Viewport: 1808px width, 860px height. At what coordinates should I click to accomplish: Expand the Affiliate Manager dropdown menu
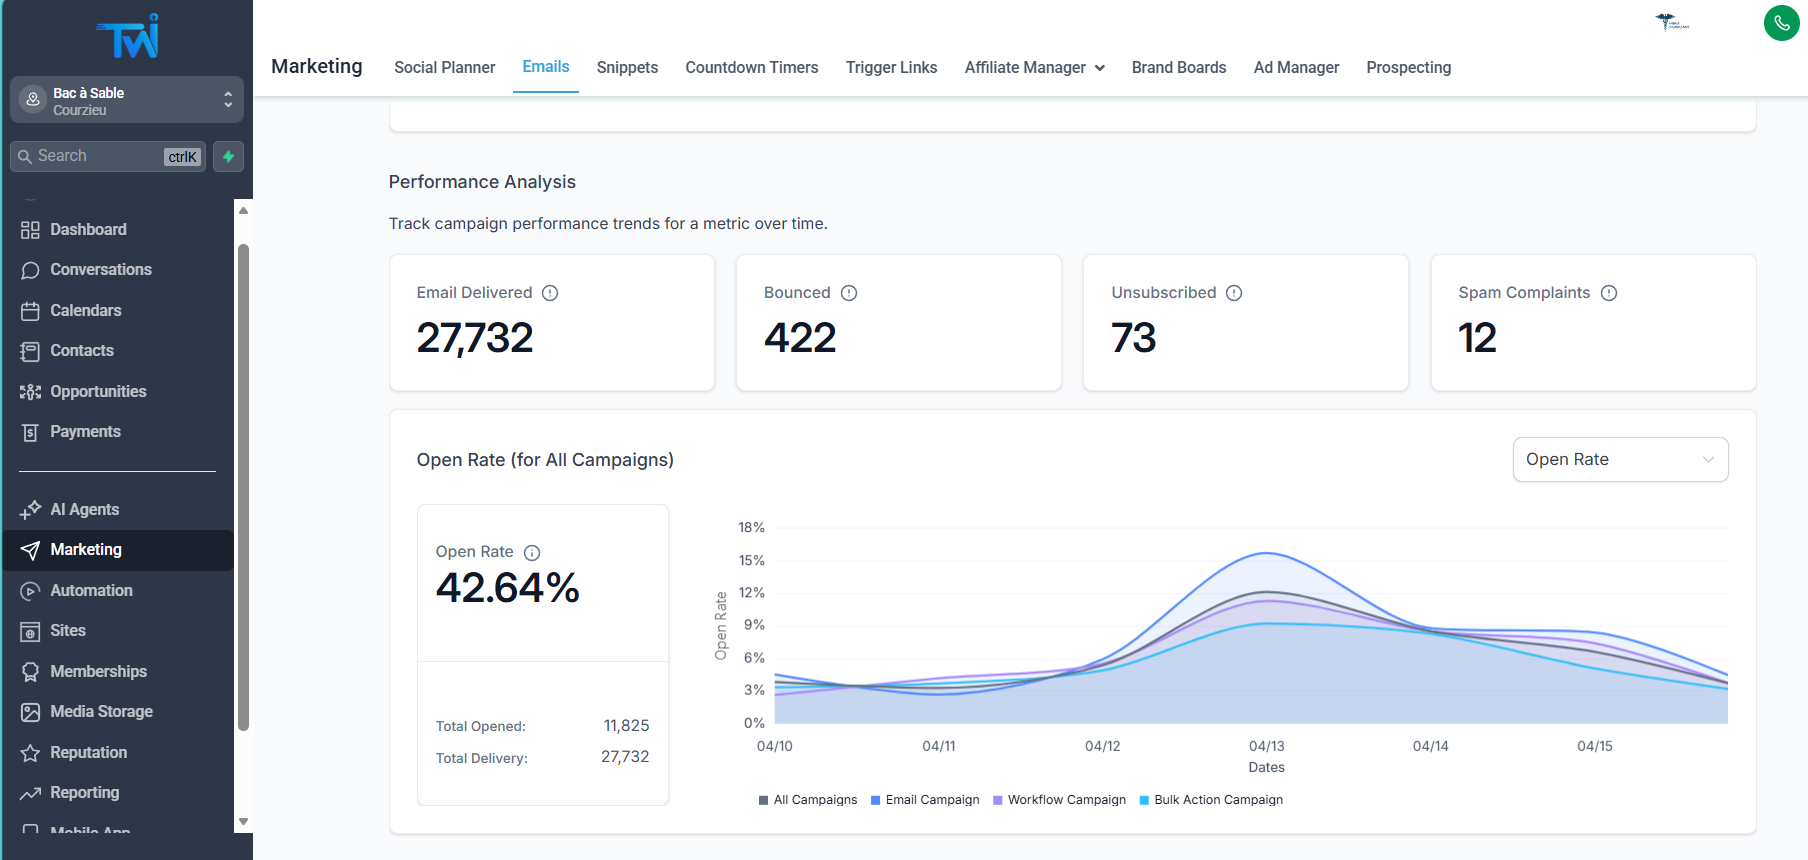pyautogui.click(x=1034, y=67)
